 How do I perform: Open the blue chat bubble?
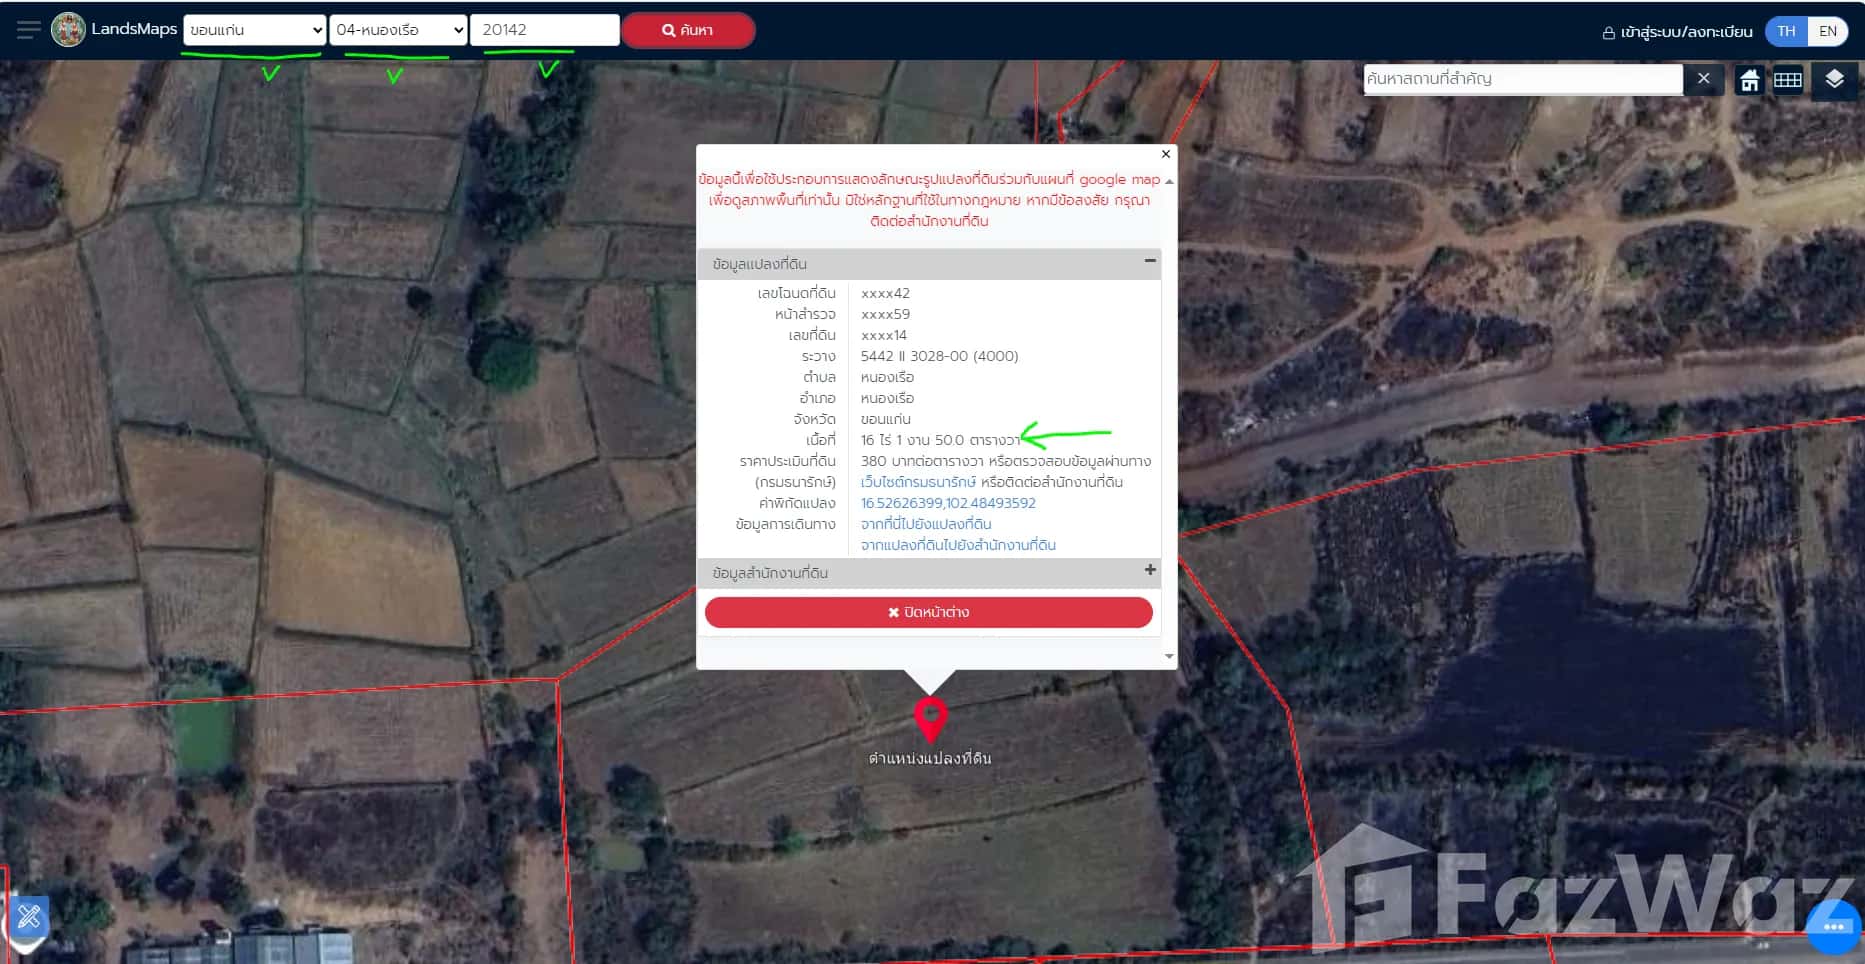(x=1833, y=926)
